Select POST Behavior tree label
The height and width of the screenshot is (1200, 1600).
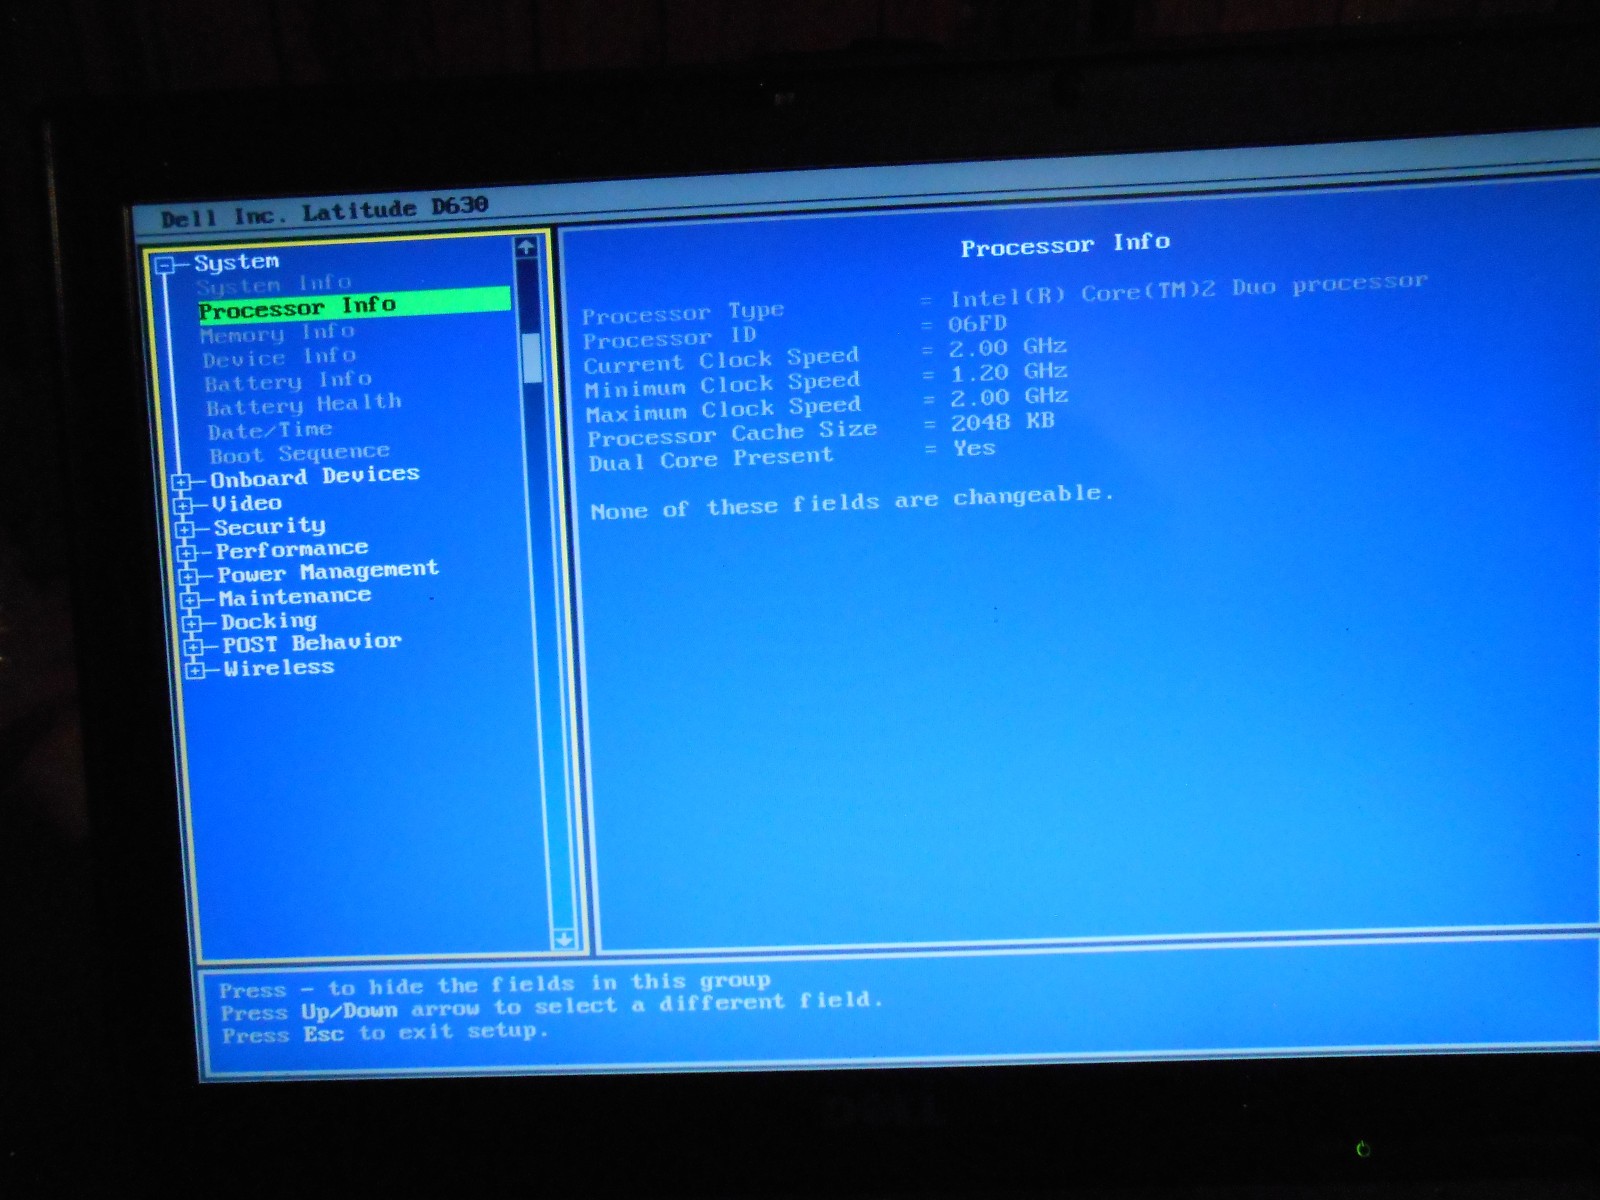point(312,643)
